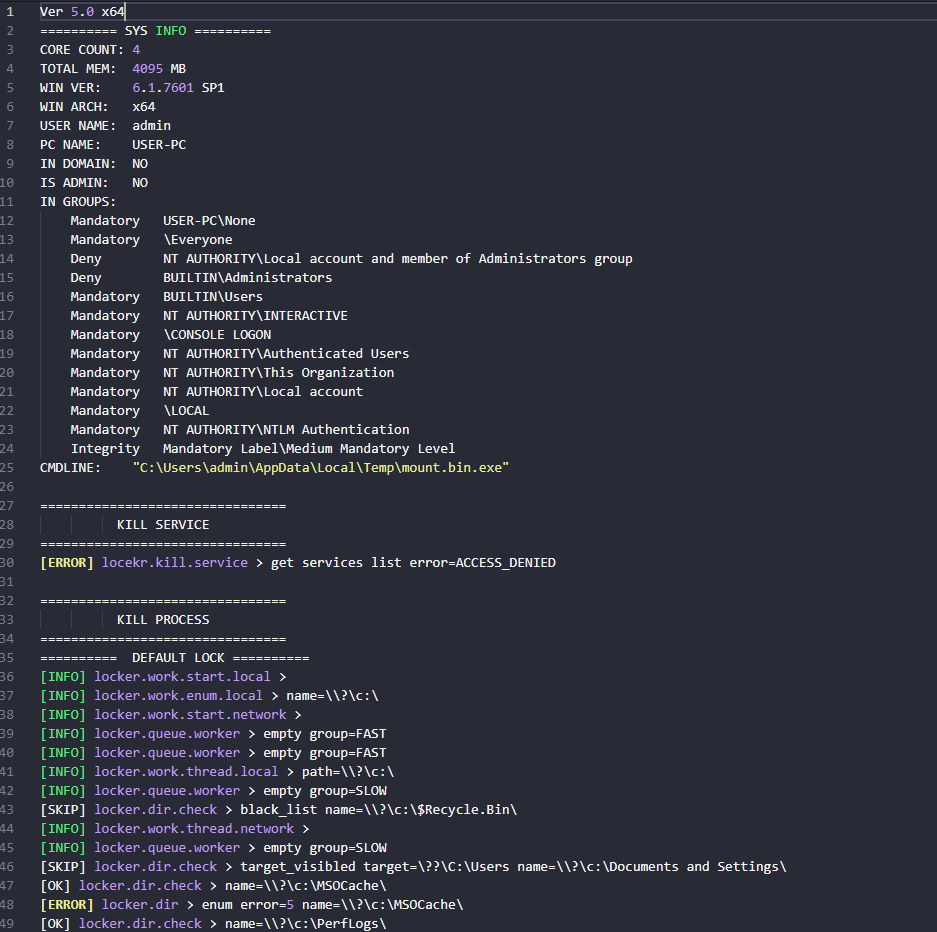Click the "member of Administrators group" text
The width and height of the screenshot is (937, 932).
pyautogui.click(x=517, y=259)
